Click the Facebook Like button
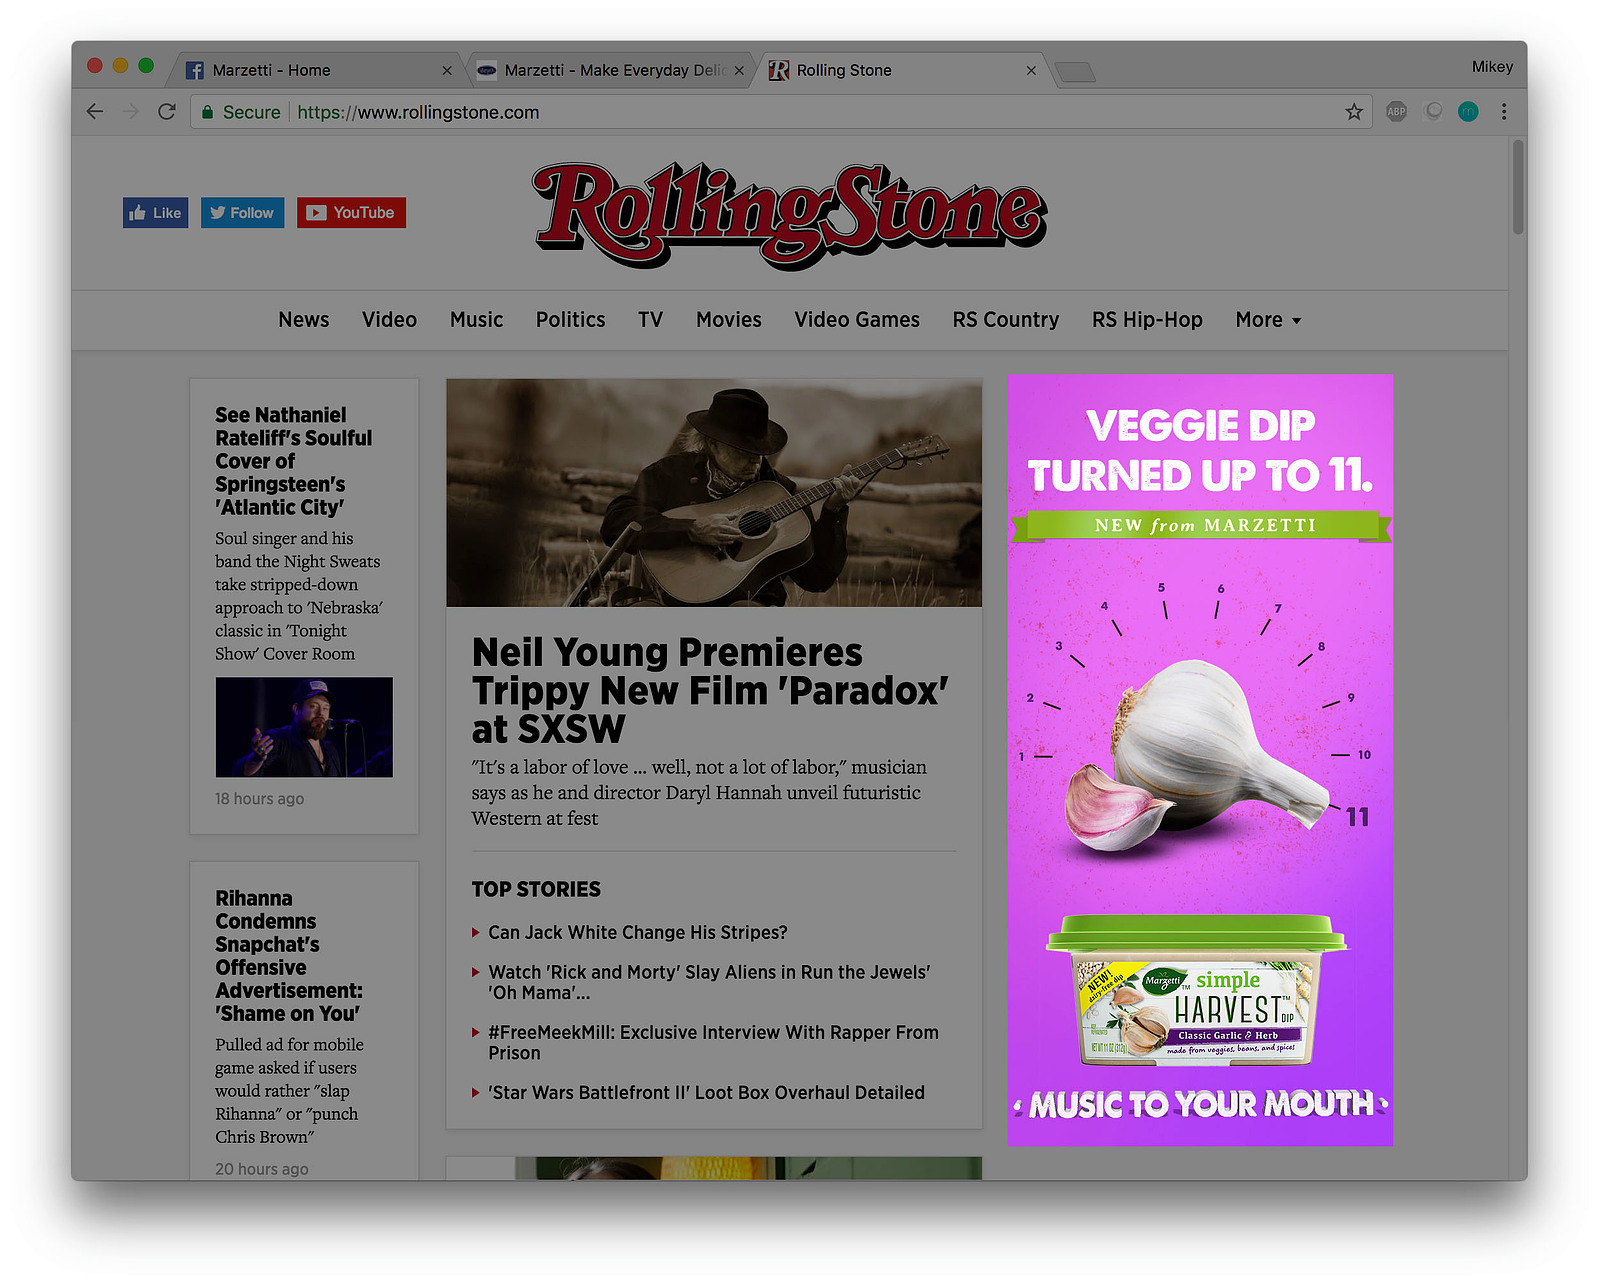 click(x=156, y=213)
